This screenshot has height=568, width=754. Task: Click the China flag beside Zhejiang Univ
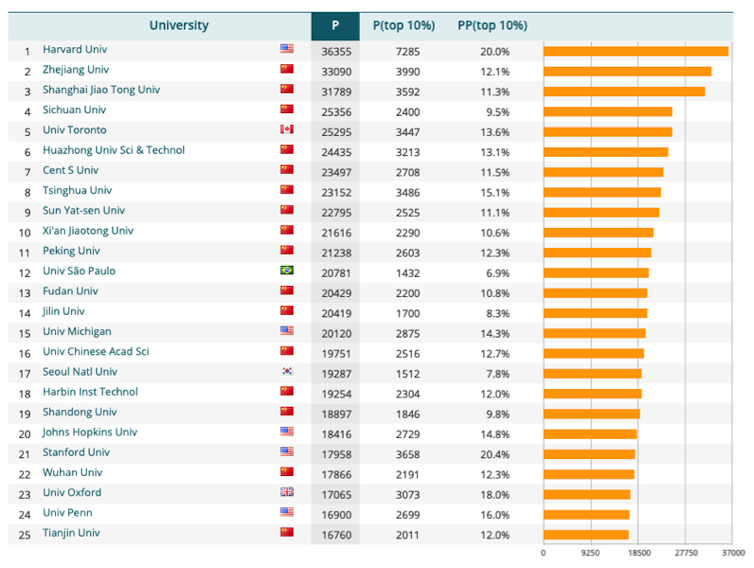tap(287, 70)
